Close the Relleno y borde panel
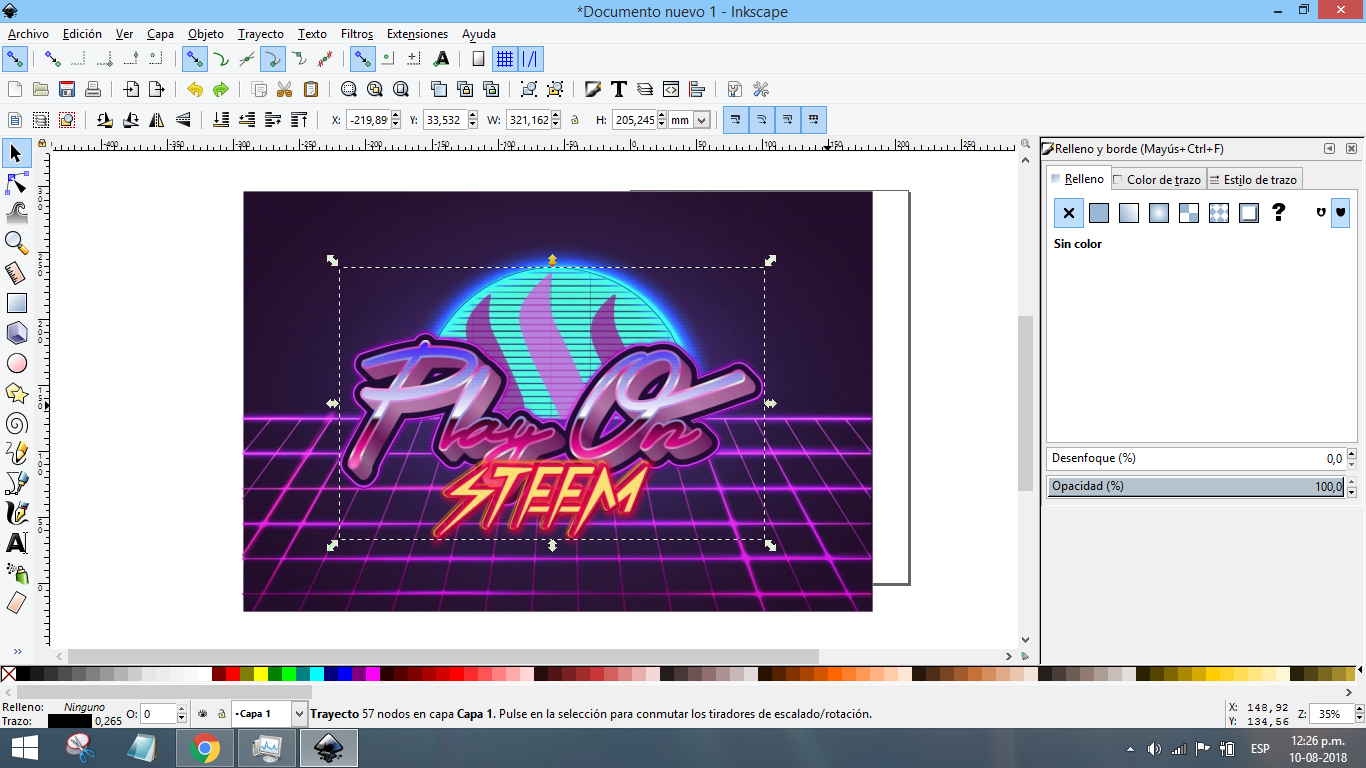This screenshot has width=1366, height=768. tap(1351, 149)
